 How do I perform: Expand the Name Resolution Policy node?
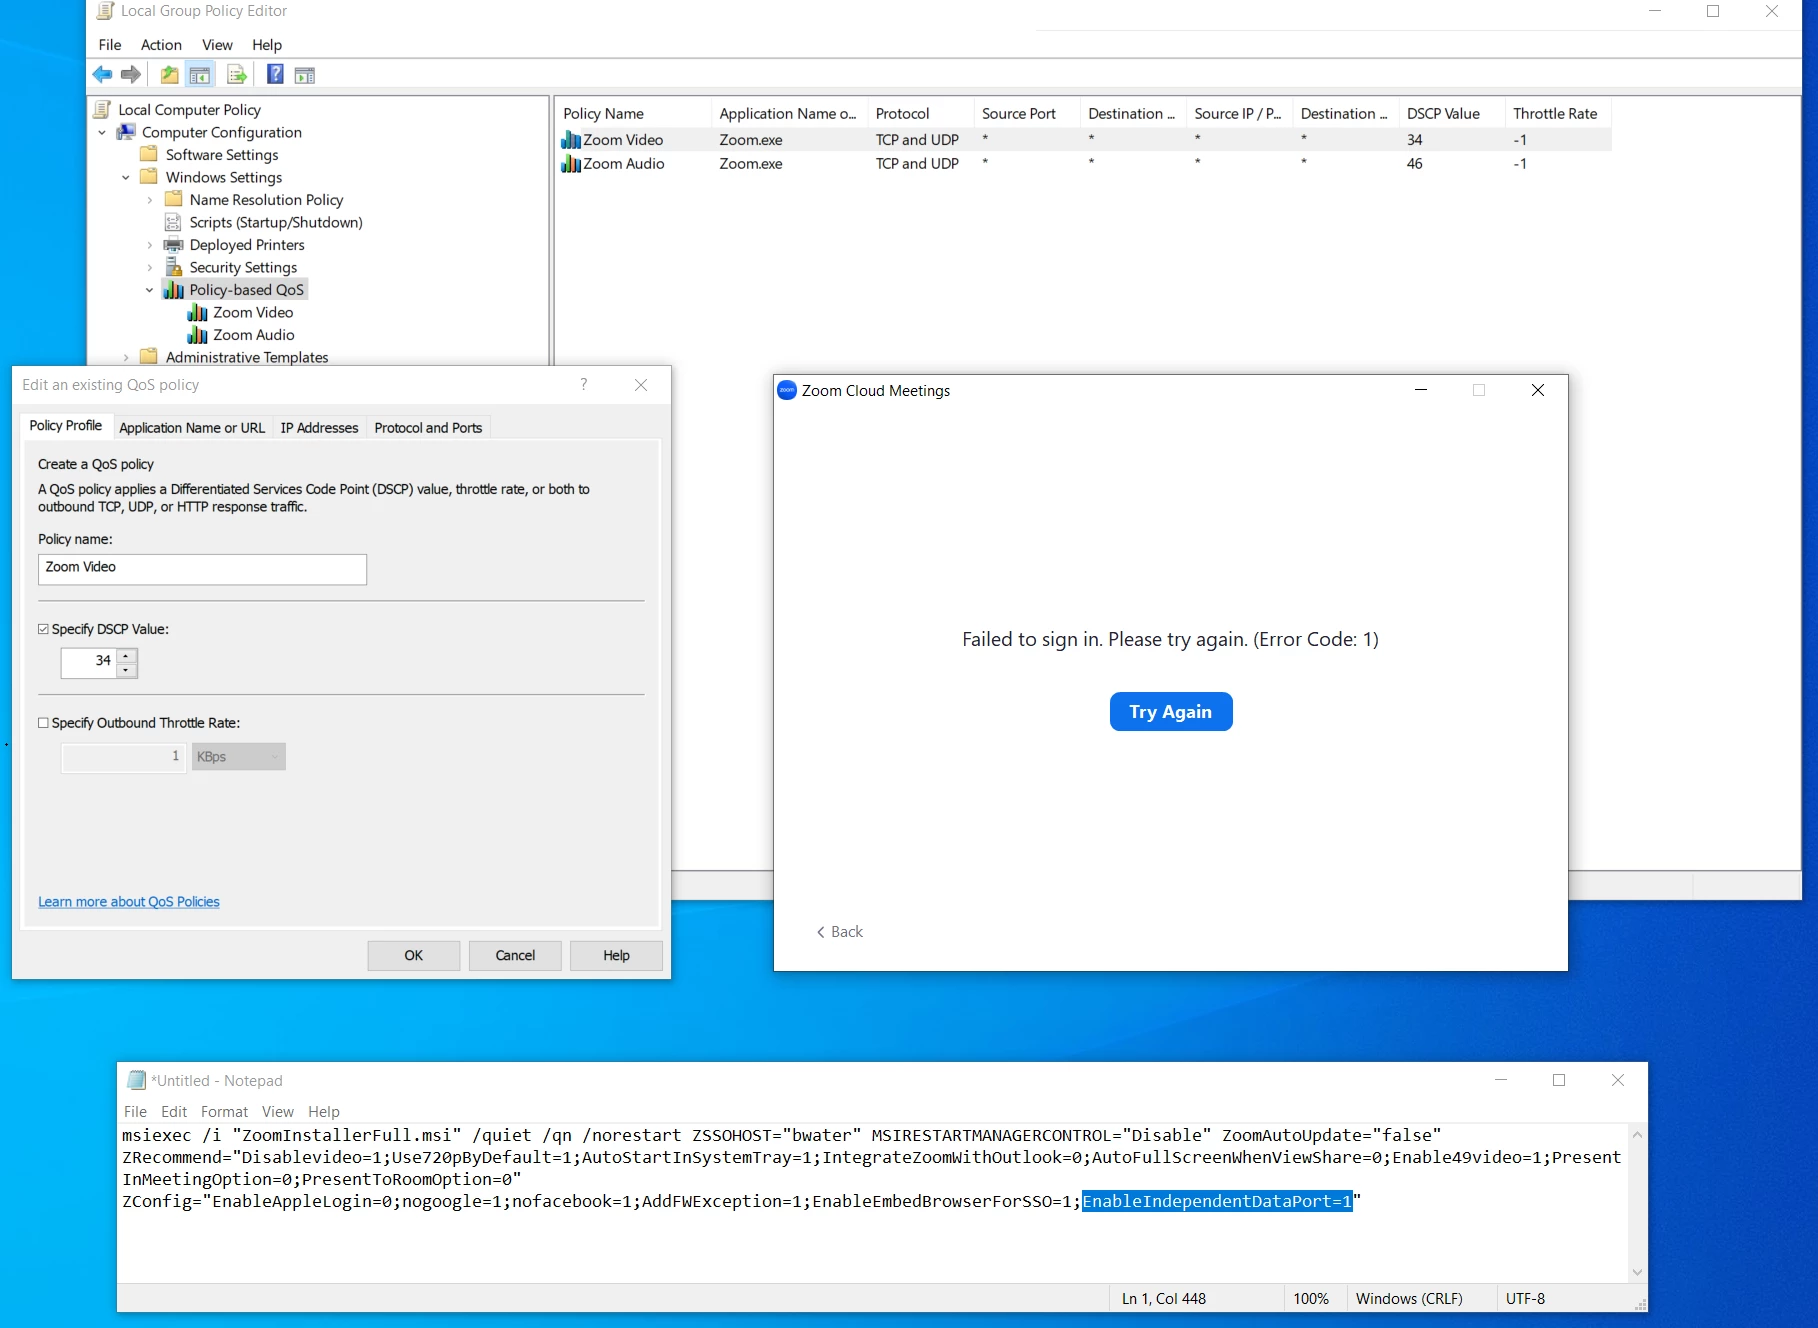point(150,200)
